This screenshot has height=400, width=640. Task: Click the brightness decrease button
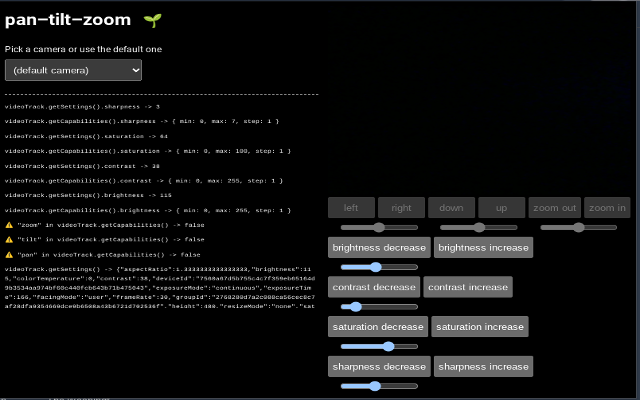click(x=379, y=247)
